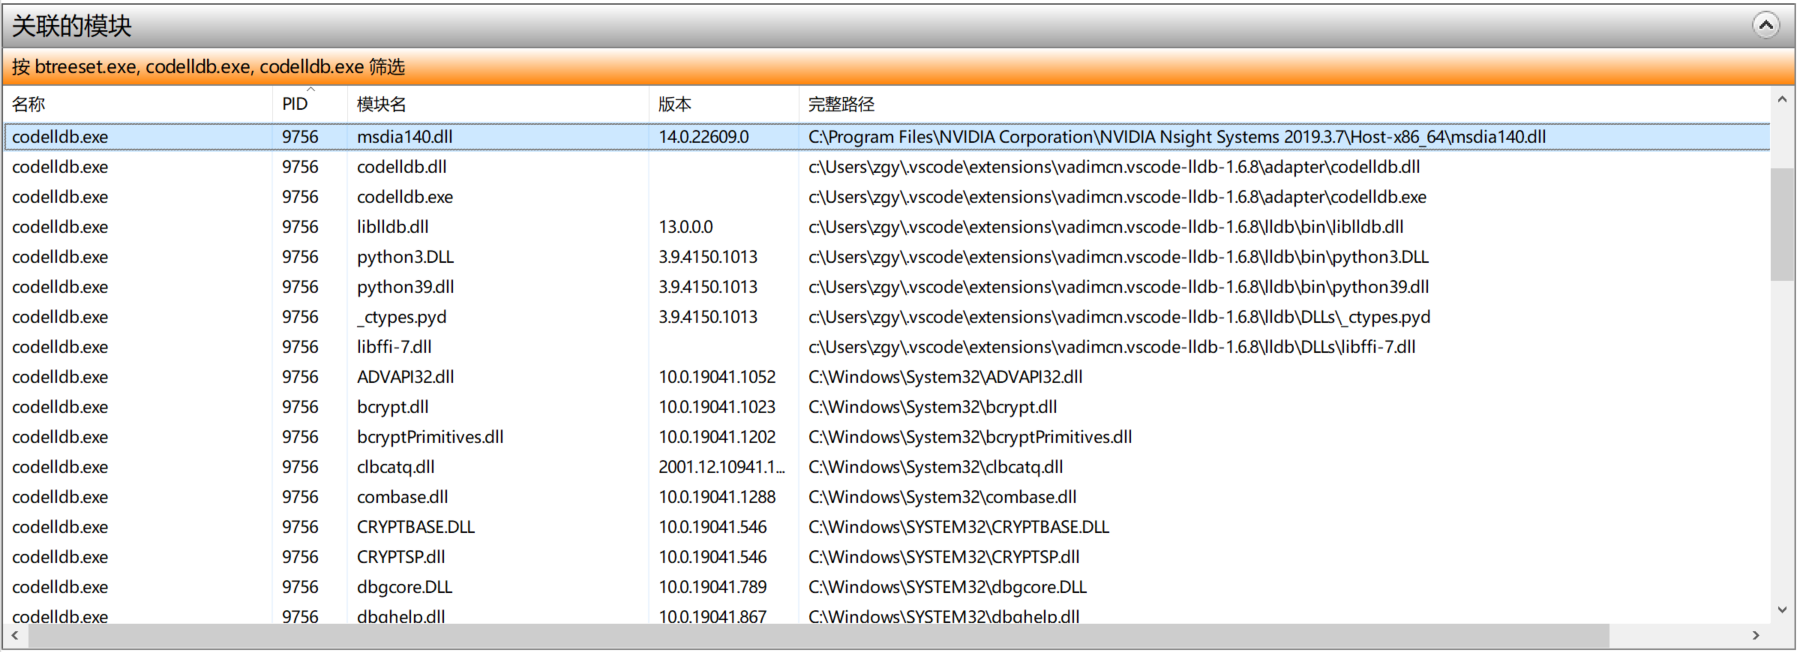Image resolution: width=1798 pixels, height=652 pixels.
Task: Select the bcrypt.dll module row
Action: pos(887,407)
